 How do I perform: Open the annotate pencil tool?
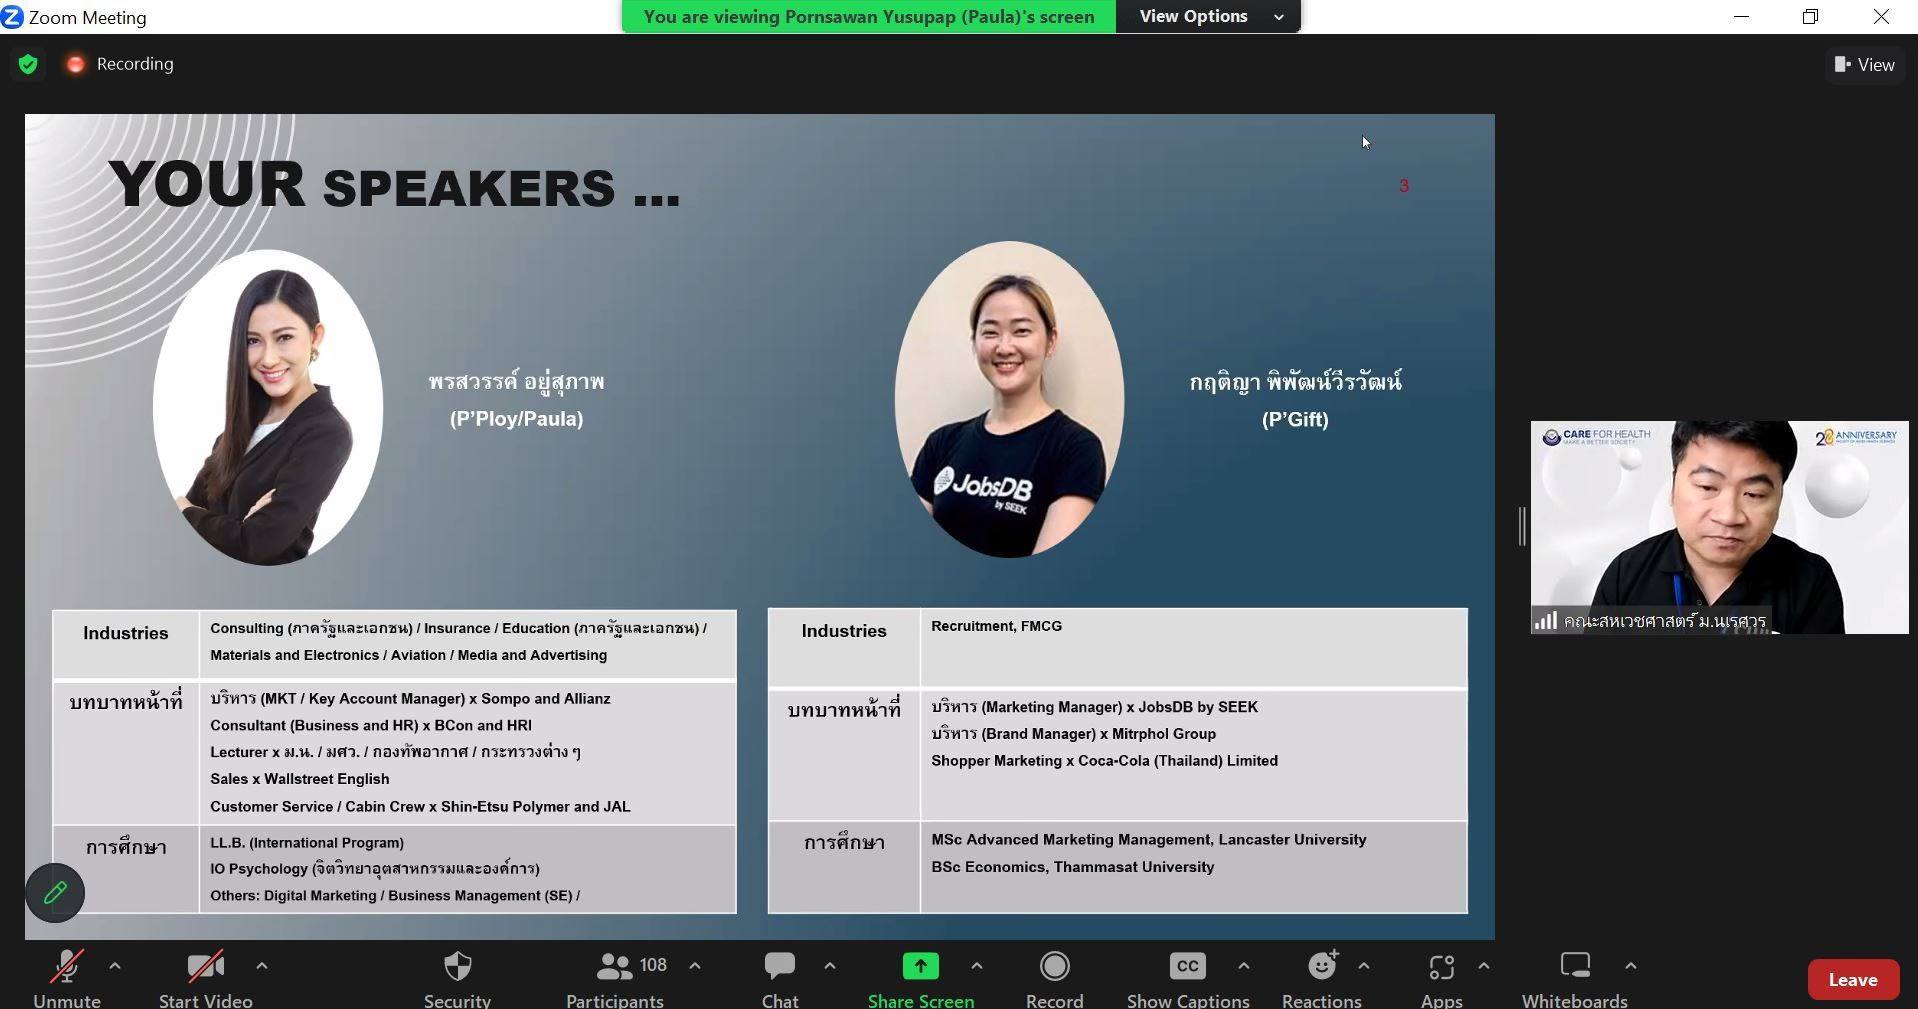pyautogui.click(x=55, y=892)
